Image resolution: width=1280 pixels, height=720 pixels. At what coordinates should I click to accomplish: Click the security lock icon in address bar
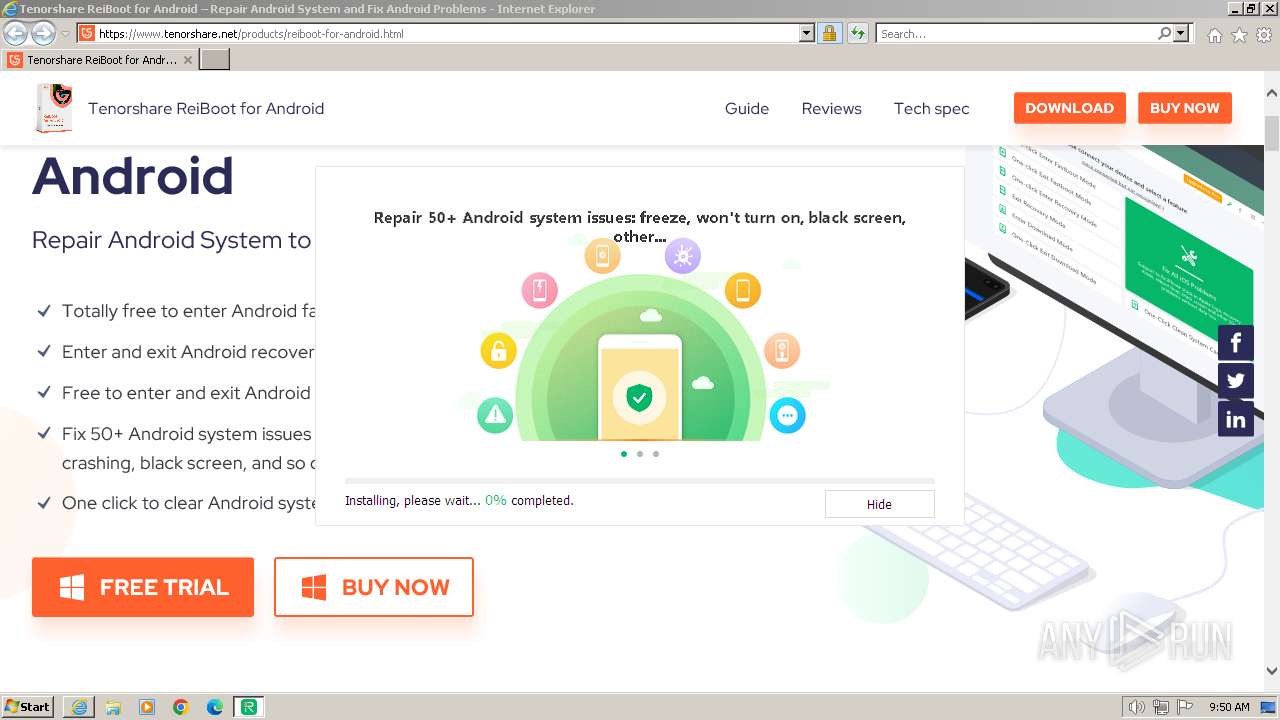tap(829, 33)
